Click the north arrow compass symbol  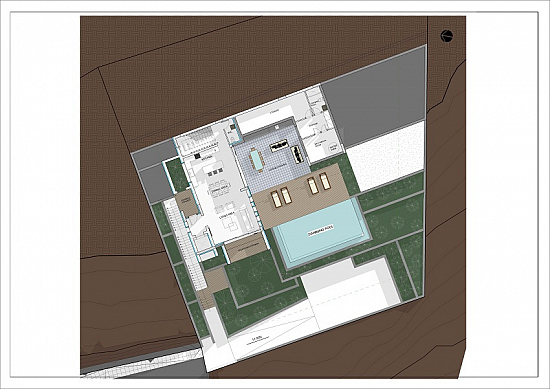tap(447, 36)
